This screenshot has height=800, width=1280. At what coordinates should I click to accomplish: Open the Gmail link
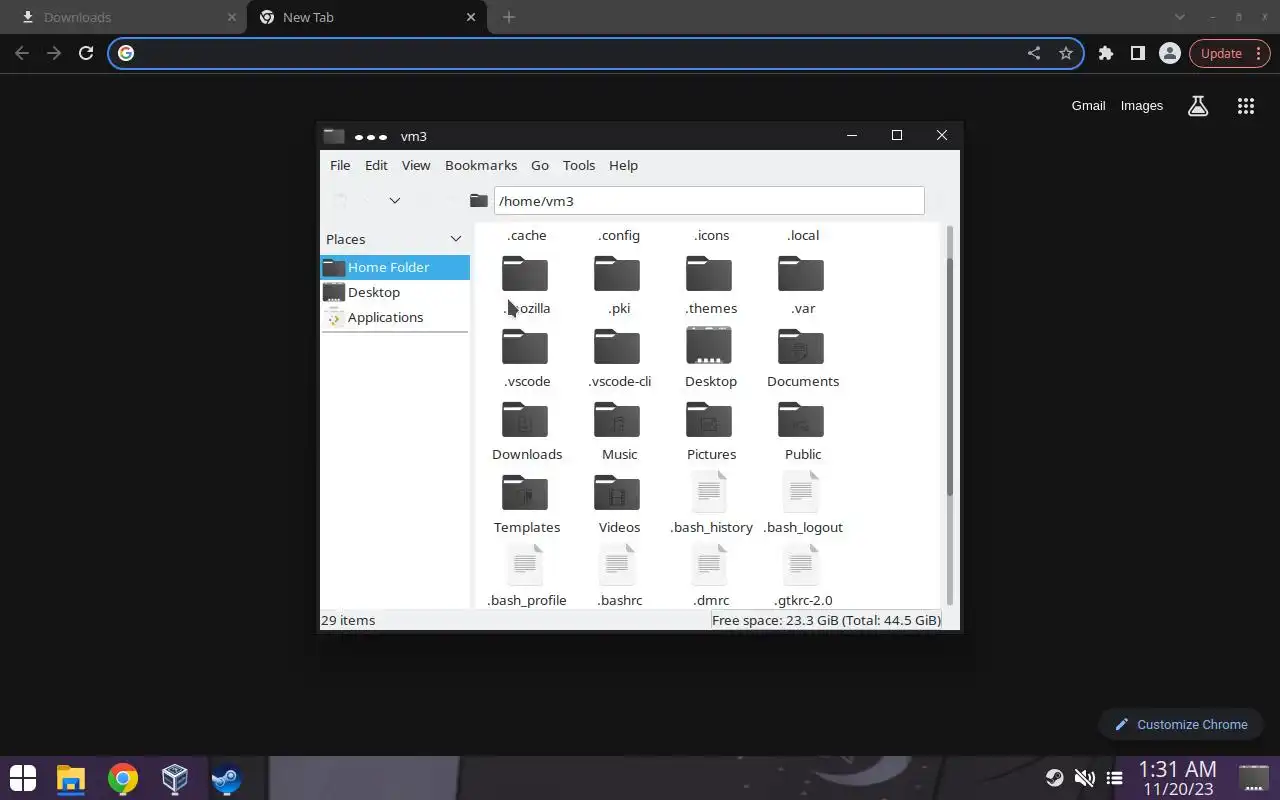[1088, 105]
